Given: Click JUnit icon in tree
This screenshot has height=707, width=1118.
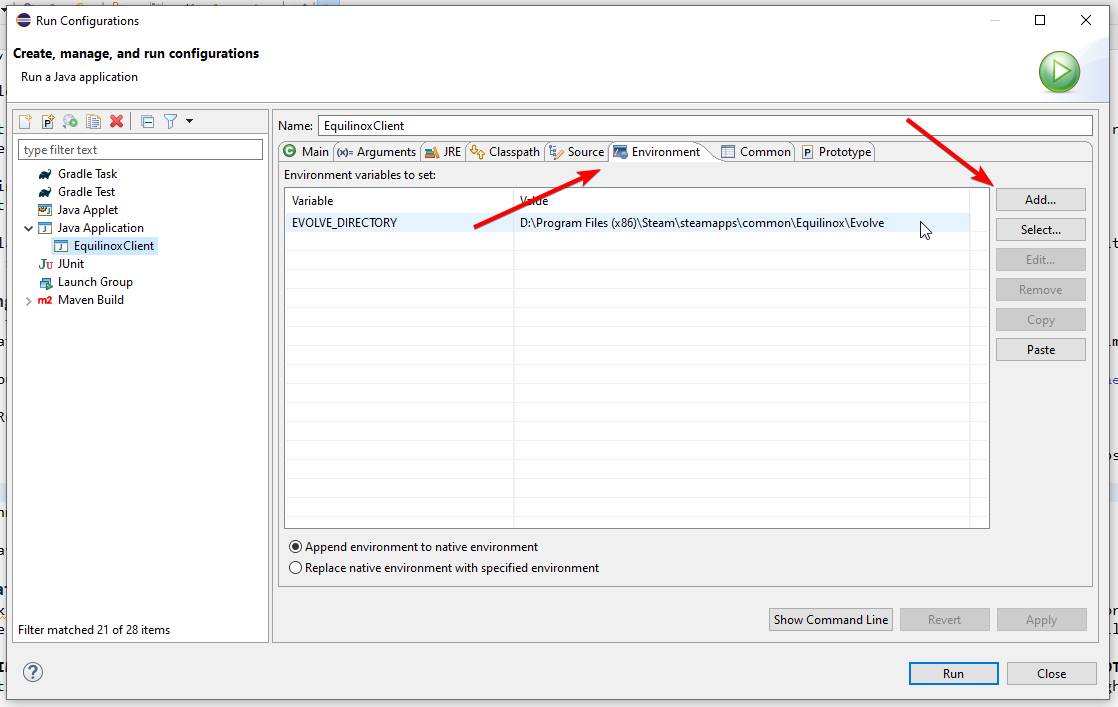Looking at the screenshot, I should (x=46, y=264).
